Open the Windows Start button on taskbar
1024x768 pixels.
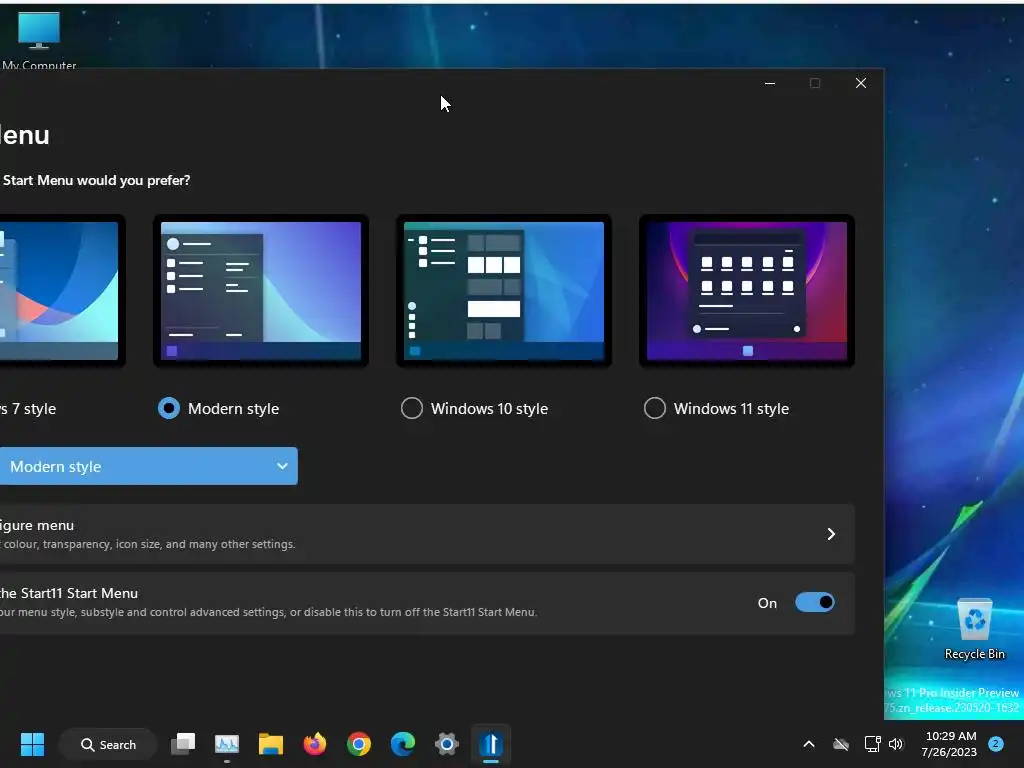[32, 744]
